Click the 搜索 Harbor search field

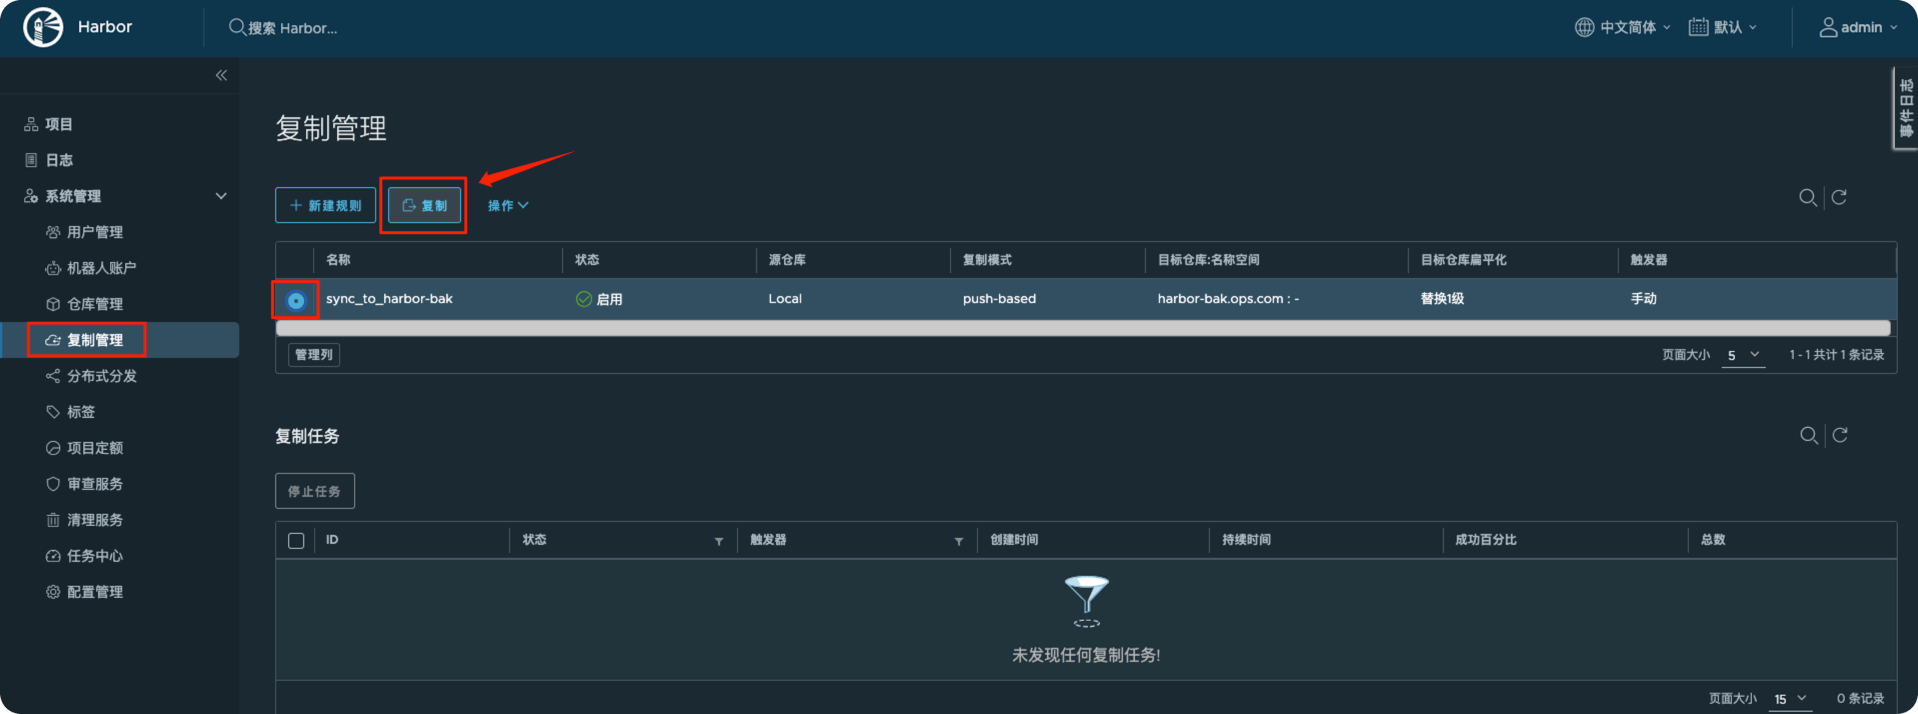(x=293, y=28)
